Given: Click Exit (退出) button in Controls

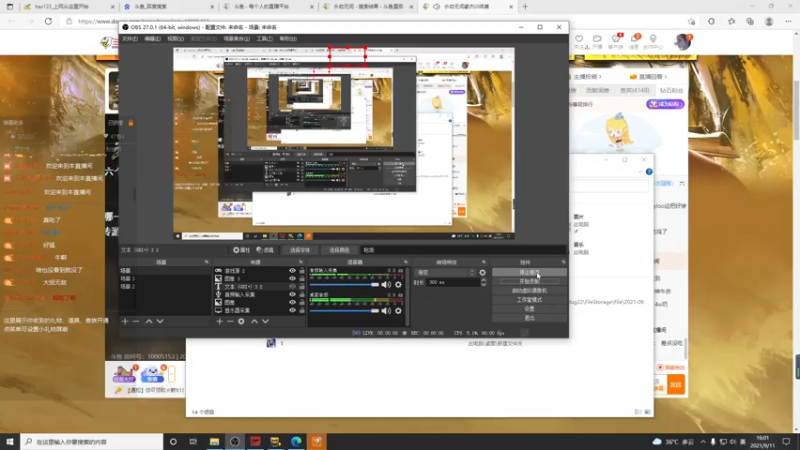Looking at the screenshot, I should coord(529,318).
